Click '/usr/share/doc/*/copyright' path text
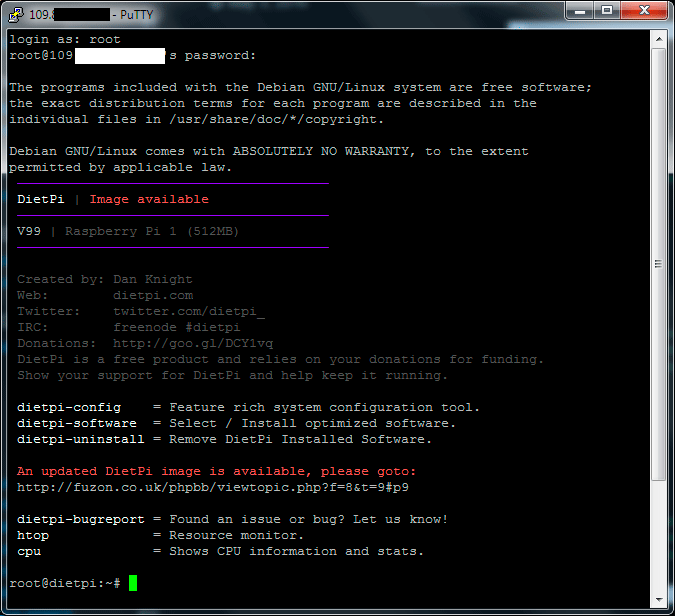Image resolution: width=675 pixels, height=616 pixels. click(x=272, y=119)
